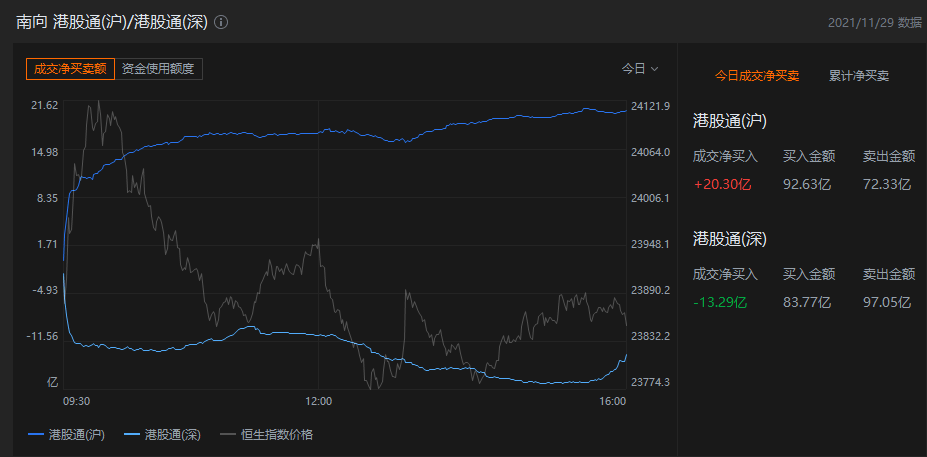Click the 92.63亿 buy amount
Image resolution: width=927 pixels, height=457 pixels.
[807, 184]
